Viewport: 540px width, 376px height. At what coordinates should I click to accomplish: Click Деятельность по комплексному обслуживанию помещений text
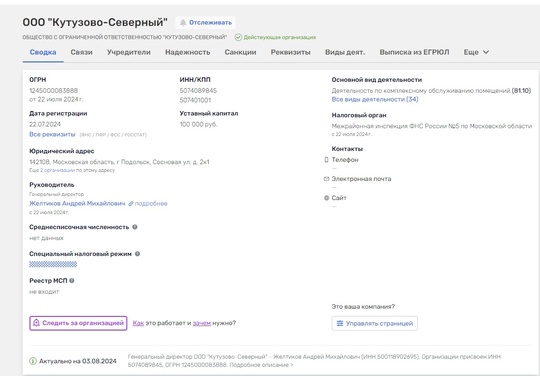point(420,91)
